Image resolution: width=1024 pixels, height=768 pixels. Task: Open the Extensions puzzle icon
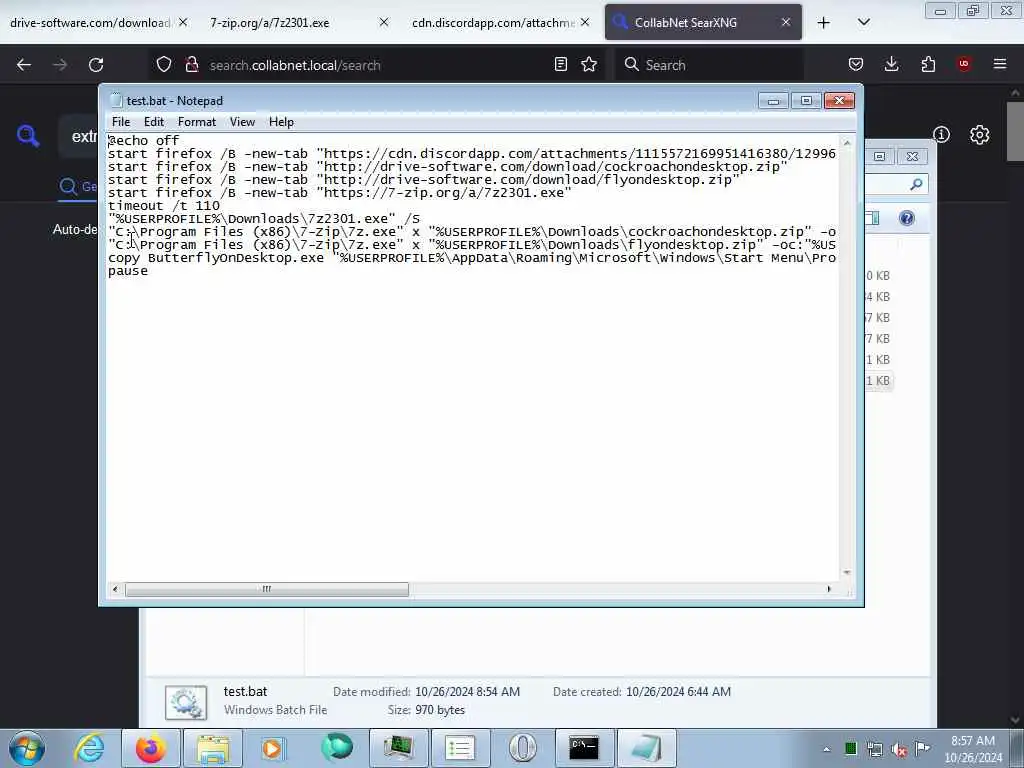coord(928,65)
